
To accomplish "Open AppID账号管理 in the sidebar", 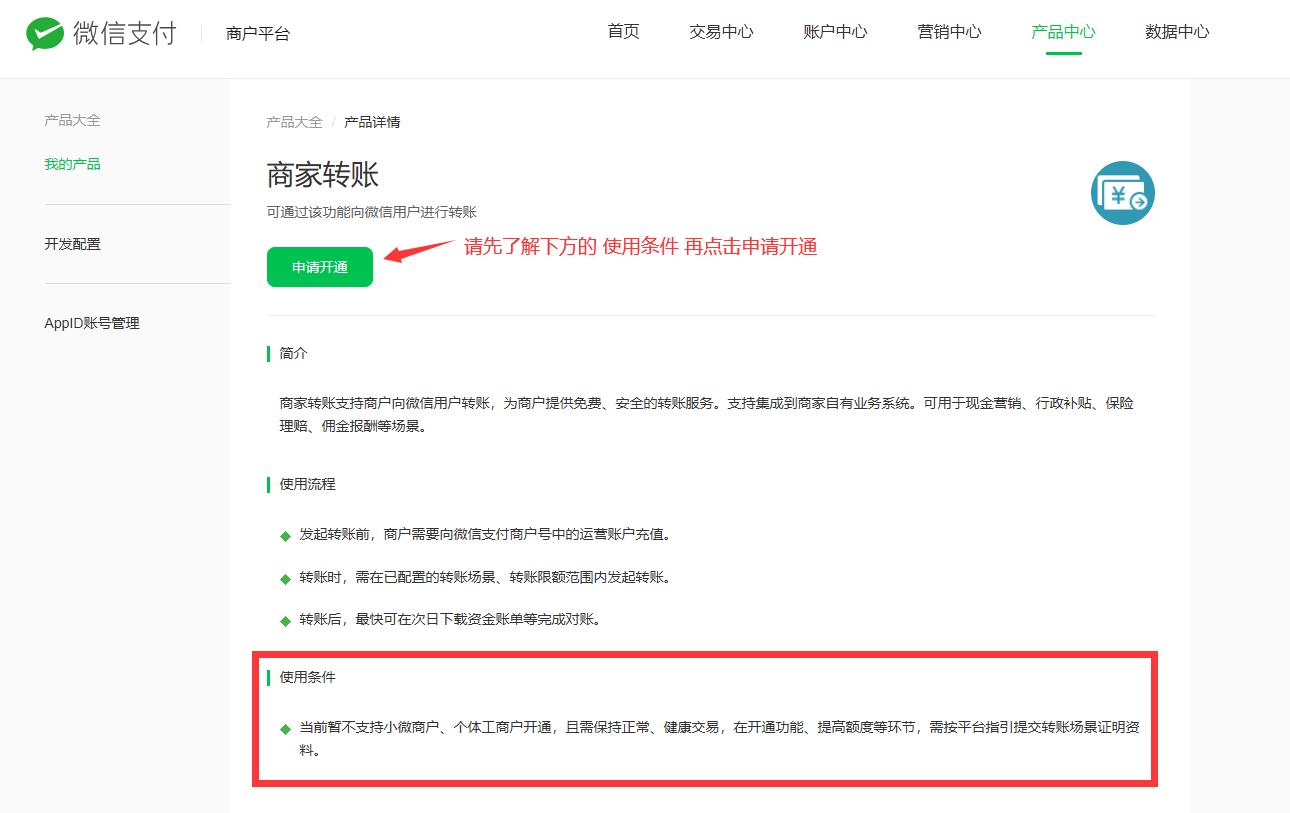I will click(x=92, y=323).
